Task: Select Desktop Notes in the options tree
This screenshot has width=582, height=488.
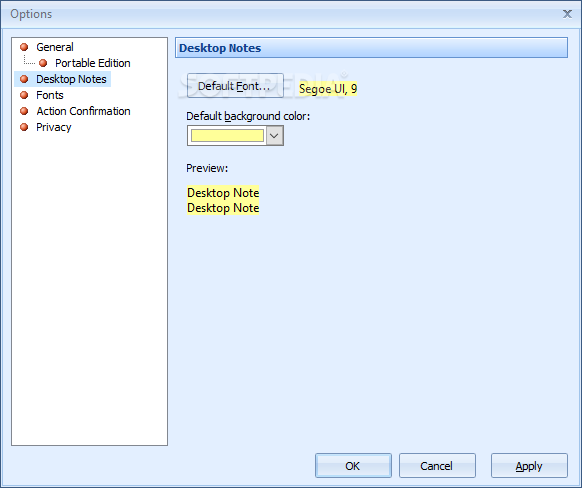Action: point(71,79)
